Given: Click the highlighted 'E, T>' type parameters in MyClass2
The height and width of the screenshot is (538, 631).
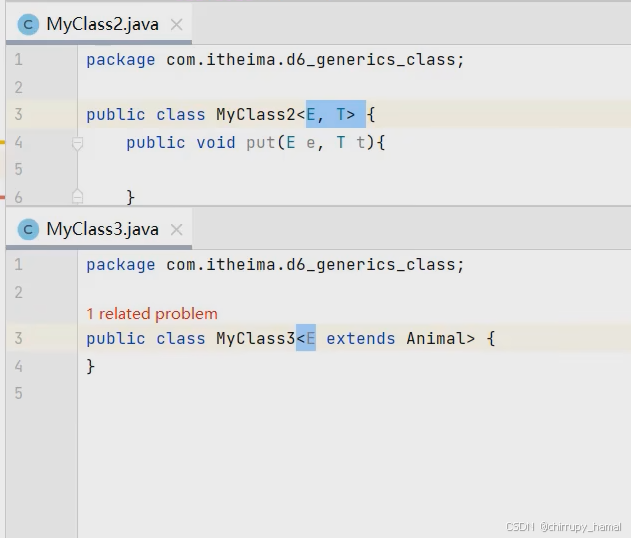Looking at the screenshot, I should tap(336, 114).
